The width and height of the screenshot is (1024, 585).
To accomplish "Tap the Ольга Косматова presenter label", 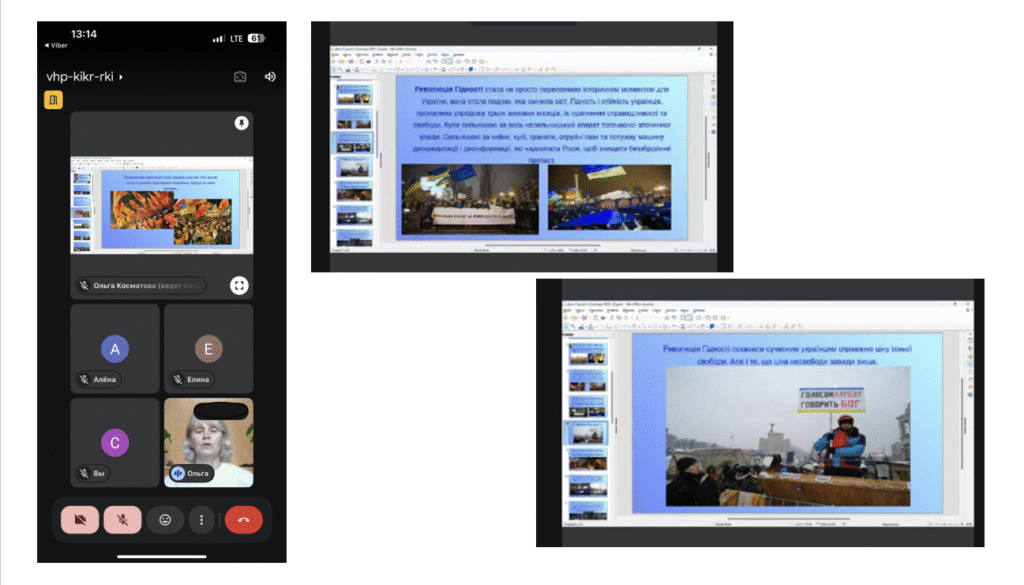I will tap(140, 285).
